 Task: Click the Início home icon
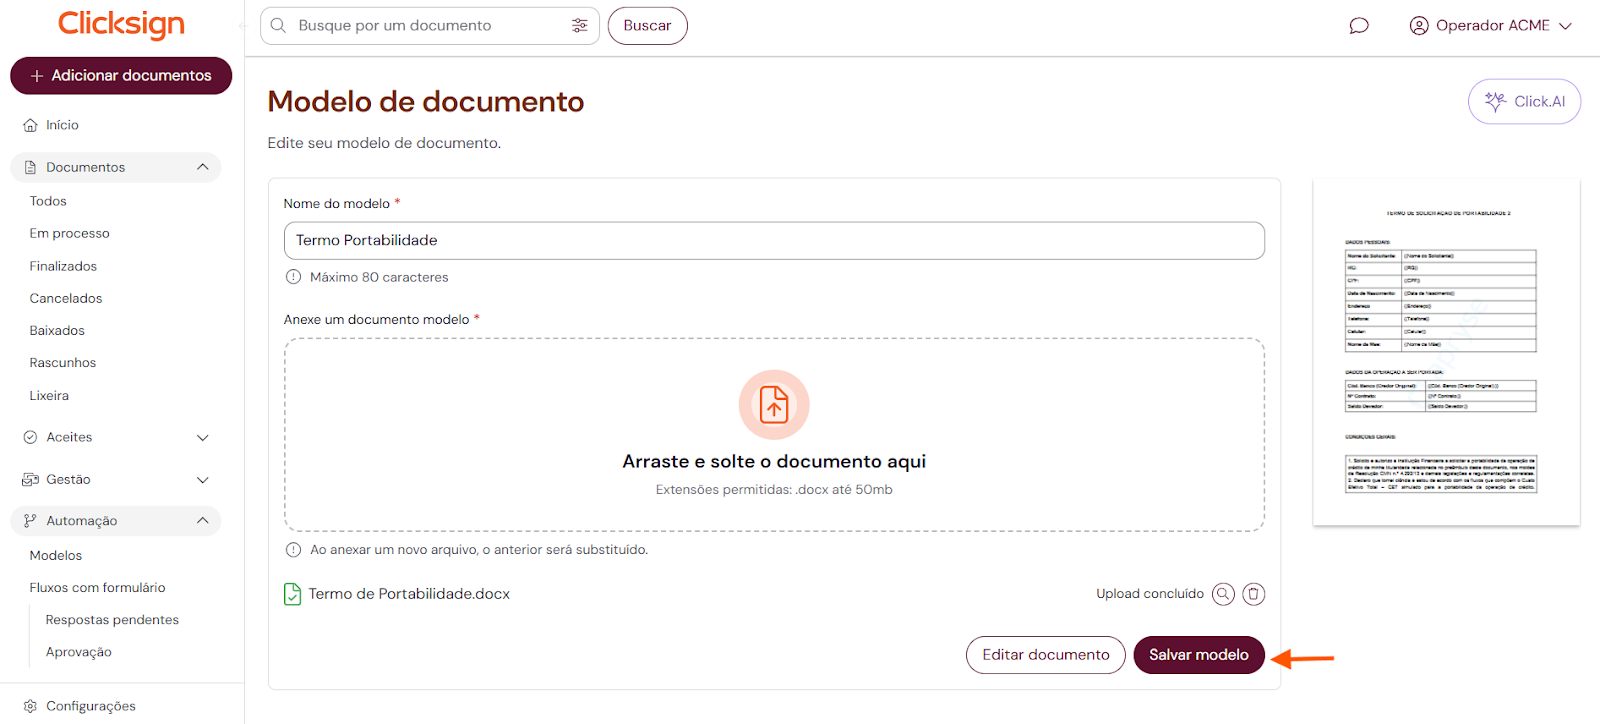point(31,126)
